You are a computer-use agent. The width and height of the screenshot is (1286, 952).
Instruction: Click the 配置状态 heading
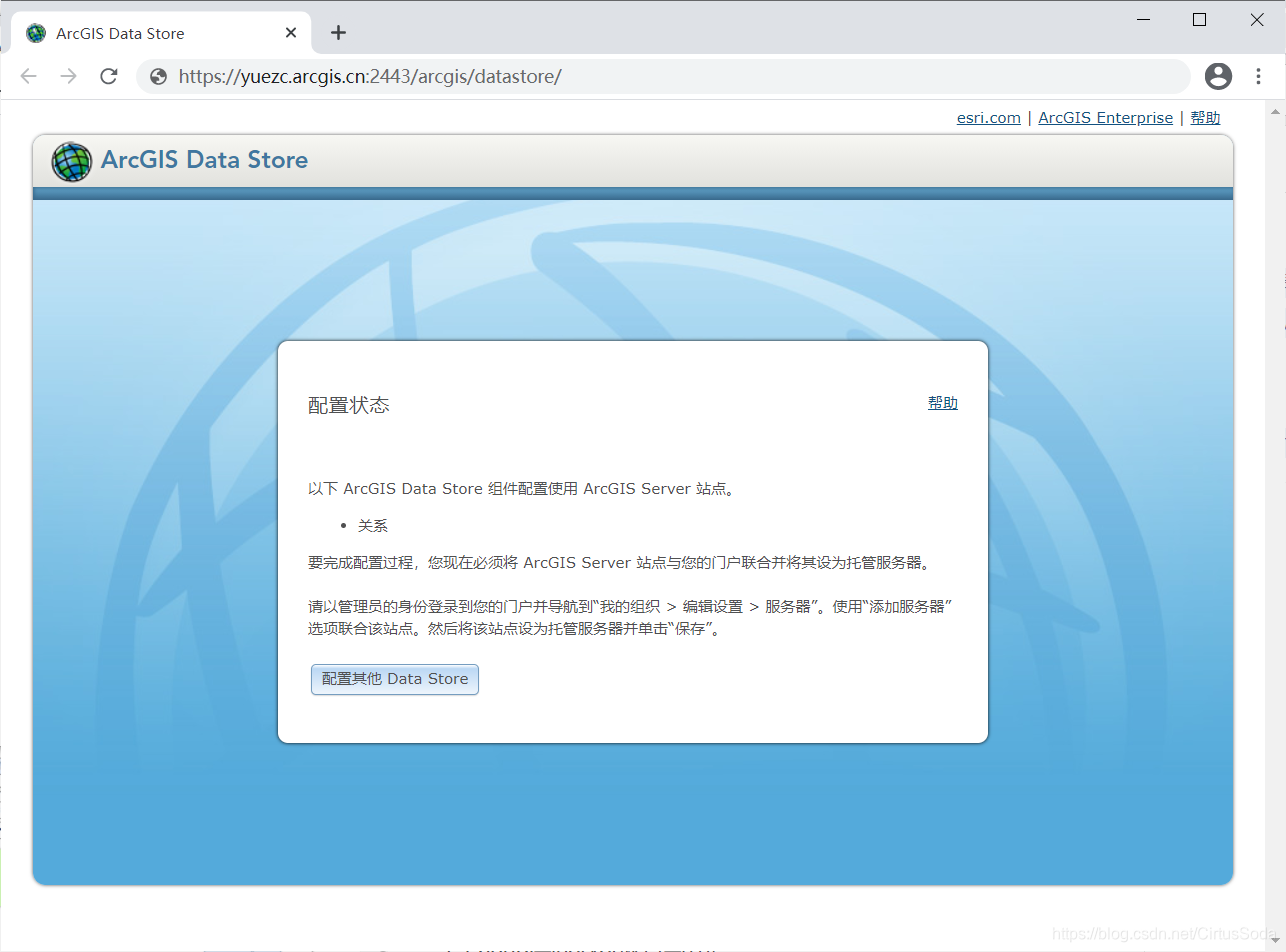pos(348,405)
